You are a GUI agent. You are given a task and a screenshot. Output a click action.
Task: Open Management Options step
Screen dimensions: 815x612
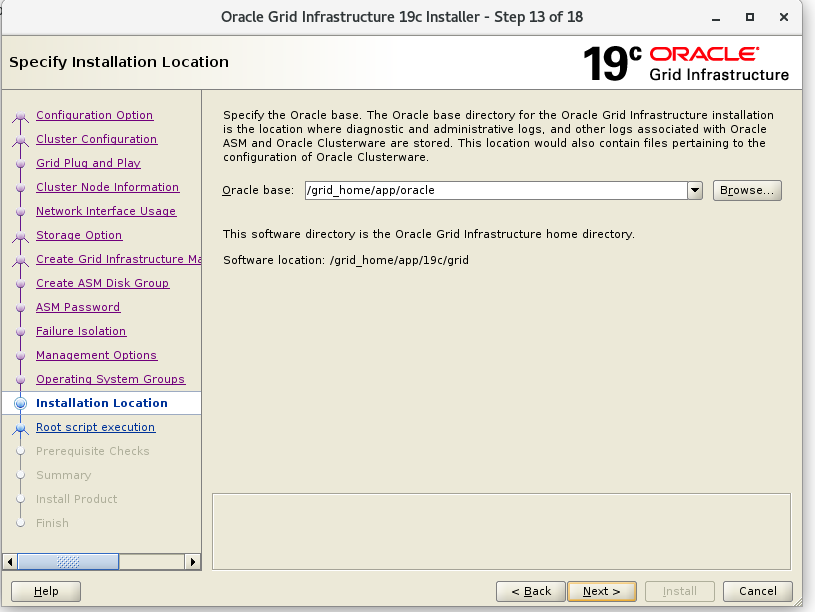coord(96,355)
